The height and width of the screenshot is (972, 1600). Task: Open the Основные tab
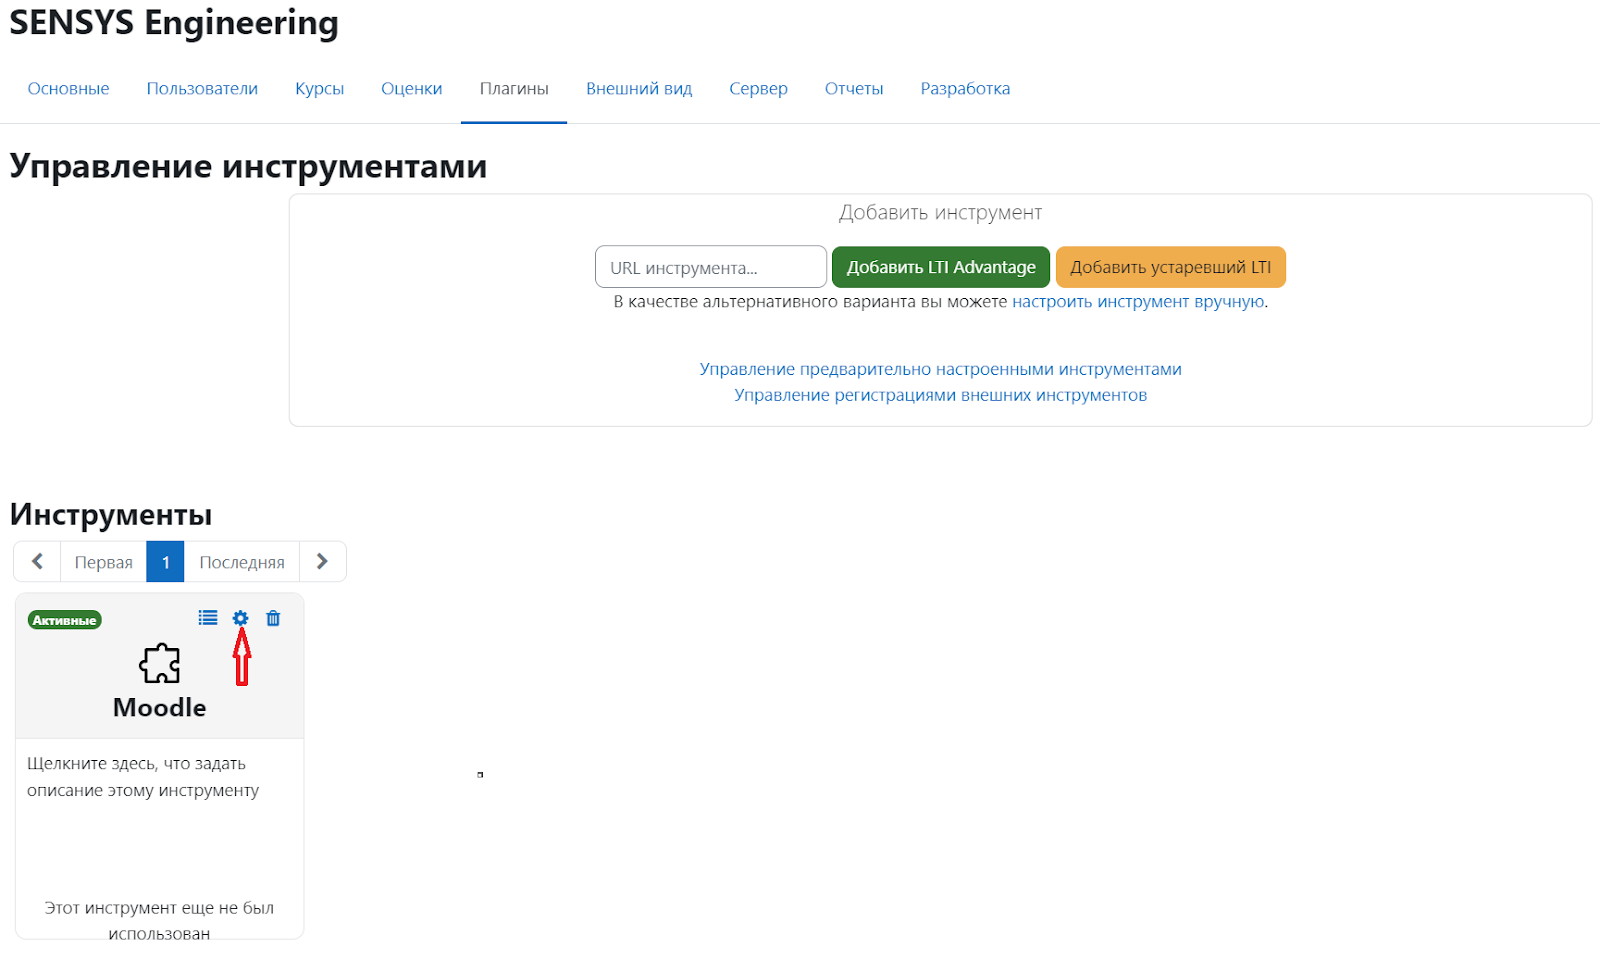pyautogui.click(x=68, y=89)
